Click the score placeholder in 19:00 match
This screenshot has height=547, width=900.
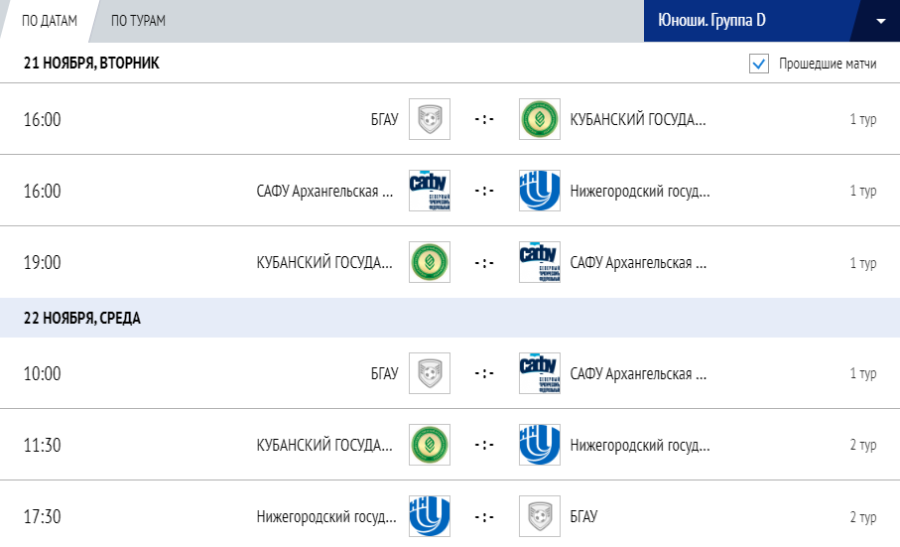pos(485,263)
